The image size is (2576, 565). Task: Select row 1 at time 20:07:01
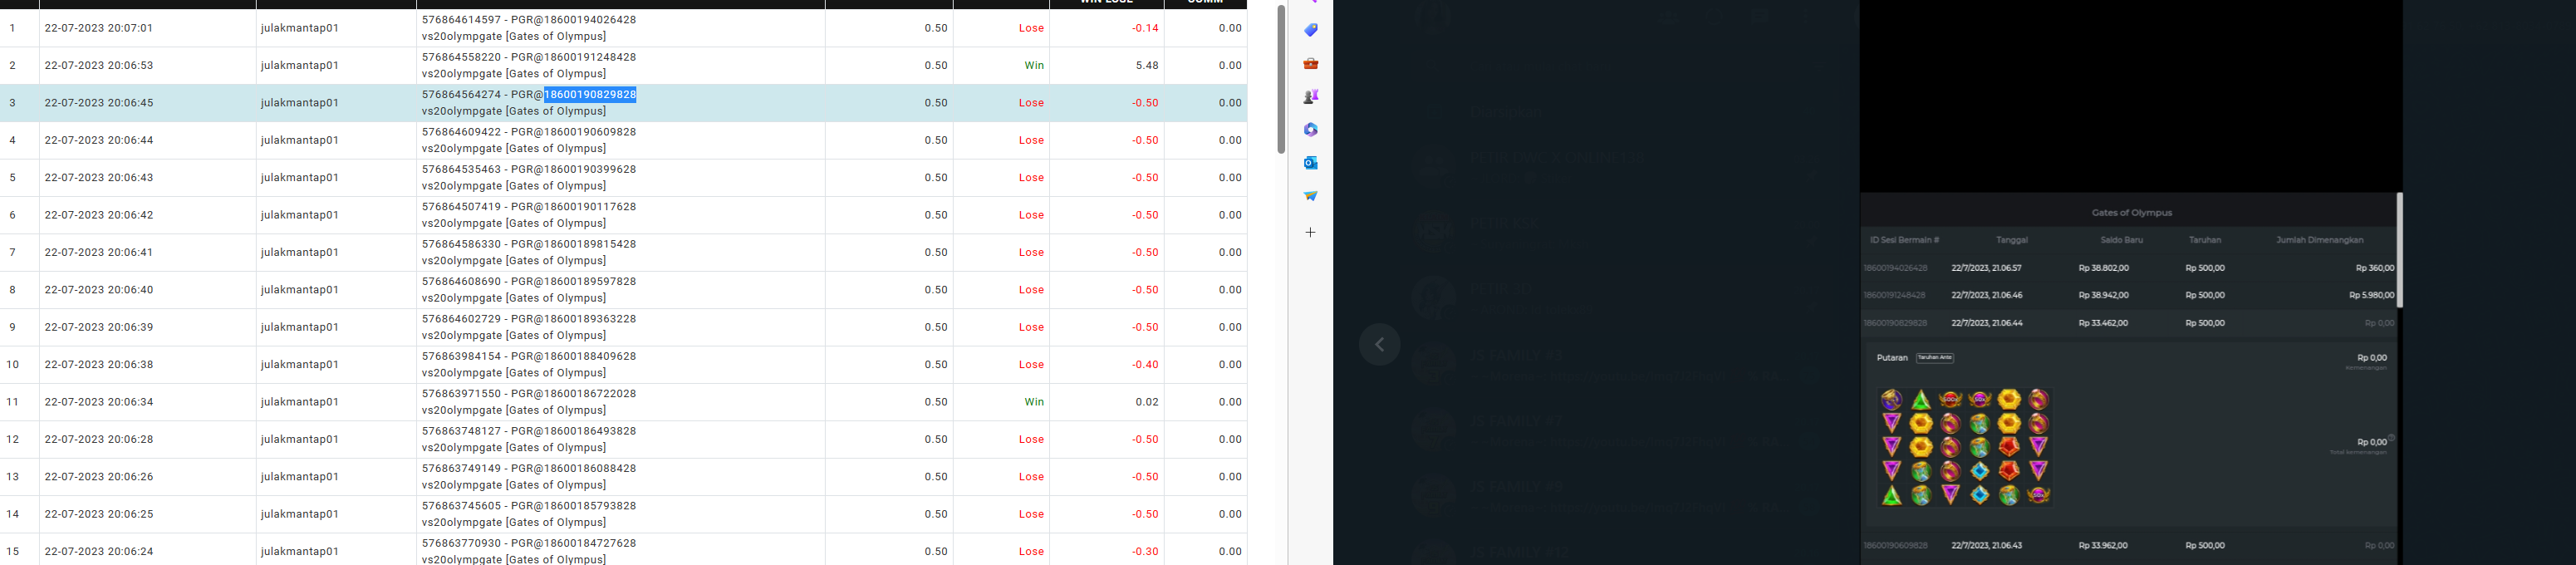623,28
